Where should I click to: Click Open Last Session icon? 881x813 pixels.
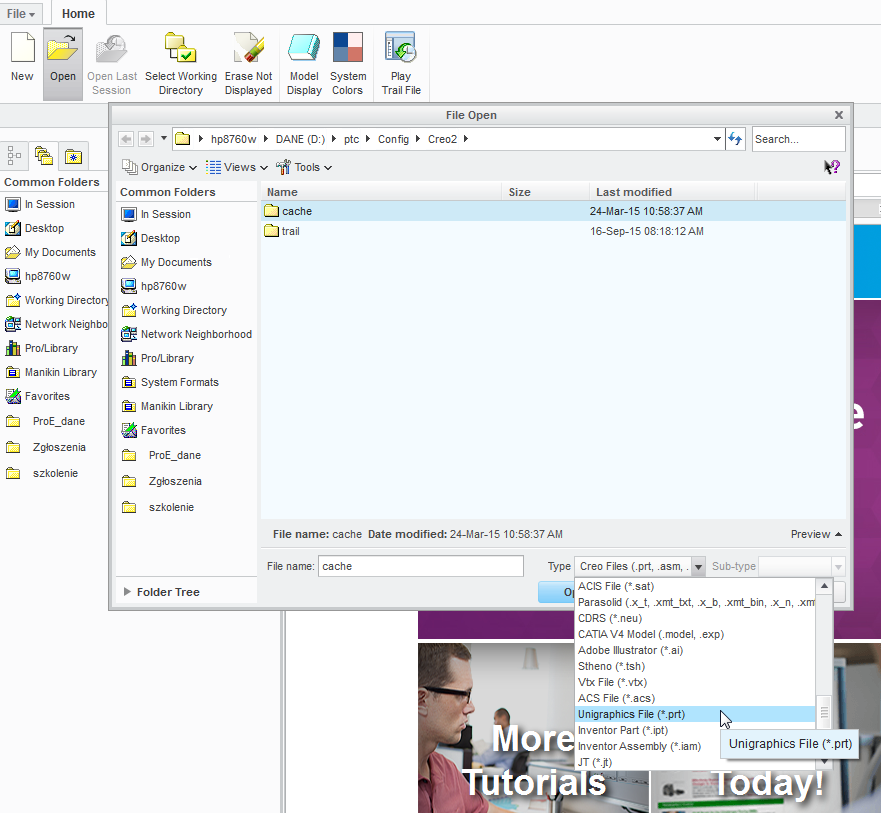pos(111,49)
